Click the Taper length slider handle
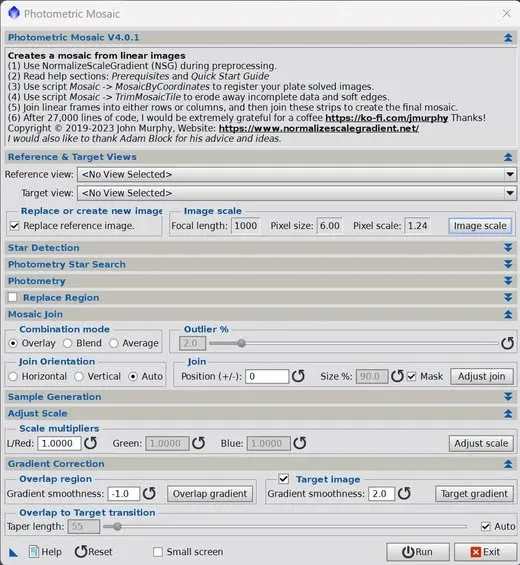This screenshot has height=565, width=520. click(117, 527)
